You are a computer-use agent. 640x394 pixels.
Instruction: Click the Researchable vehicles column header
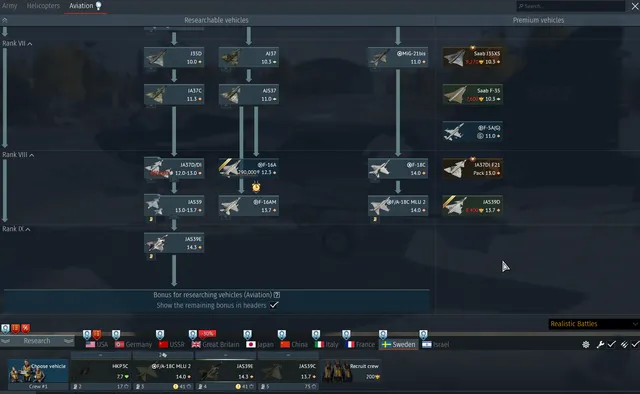click(216, 20)
